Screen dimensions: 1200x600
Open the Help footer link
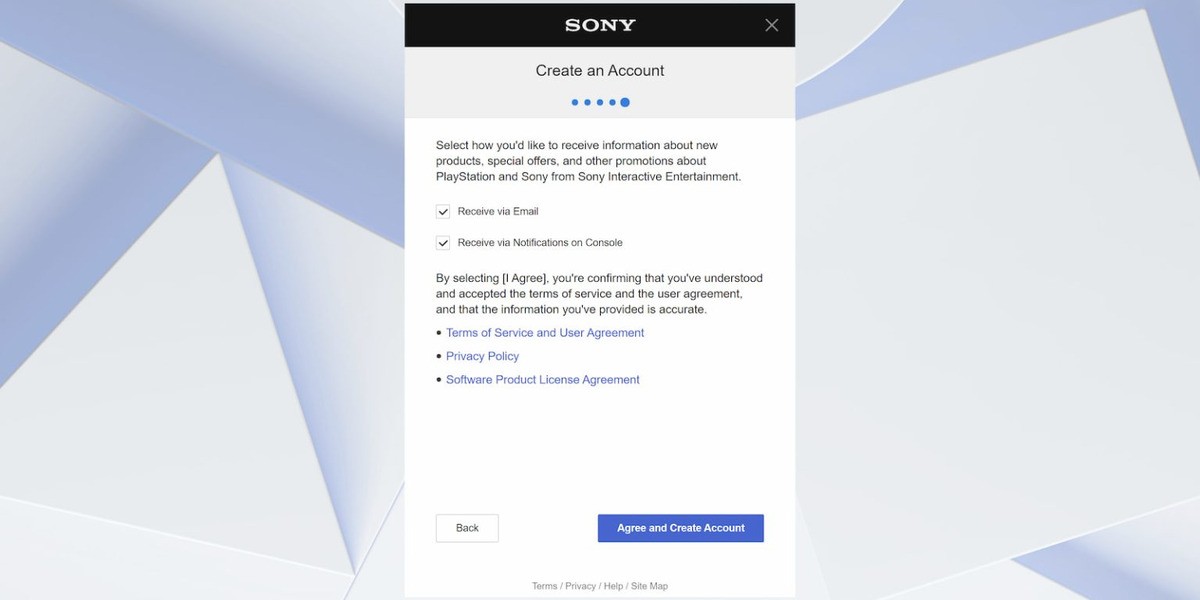pyautogui.click(x=613, y=586)
